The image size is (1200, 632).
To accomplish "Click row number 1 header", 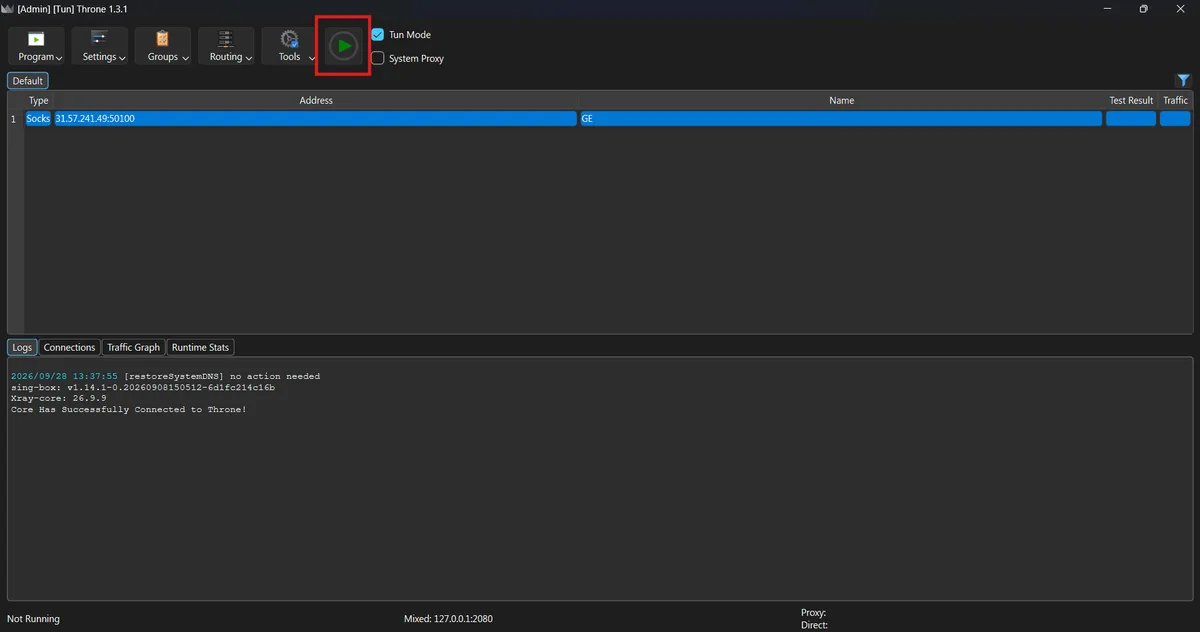I will coord(15,119).
